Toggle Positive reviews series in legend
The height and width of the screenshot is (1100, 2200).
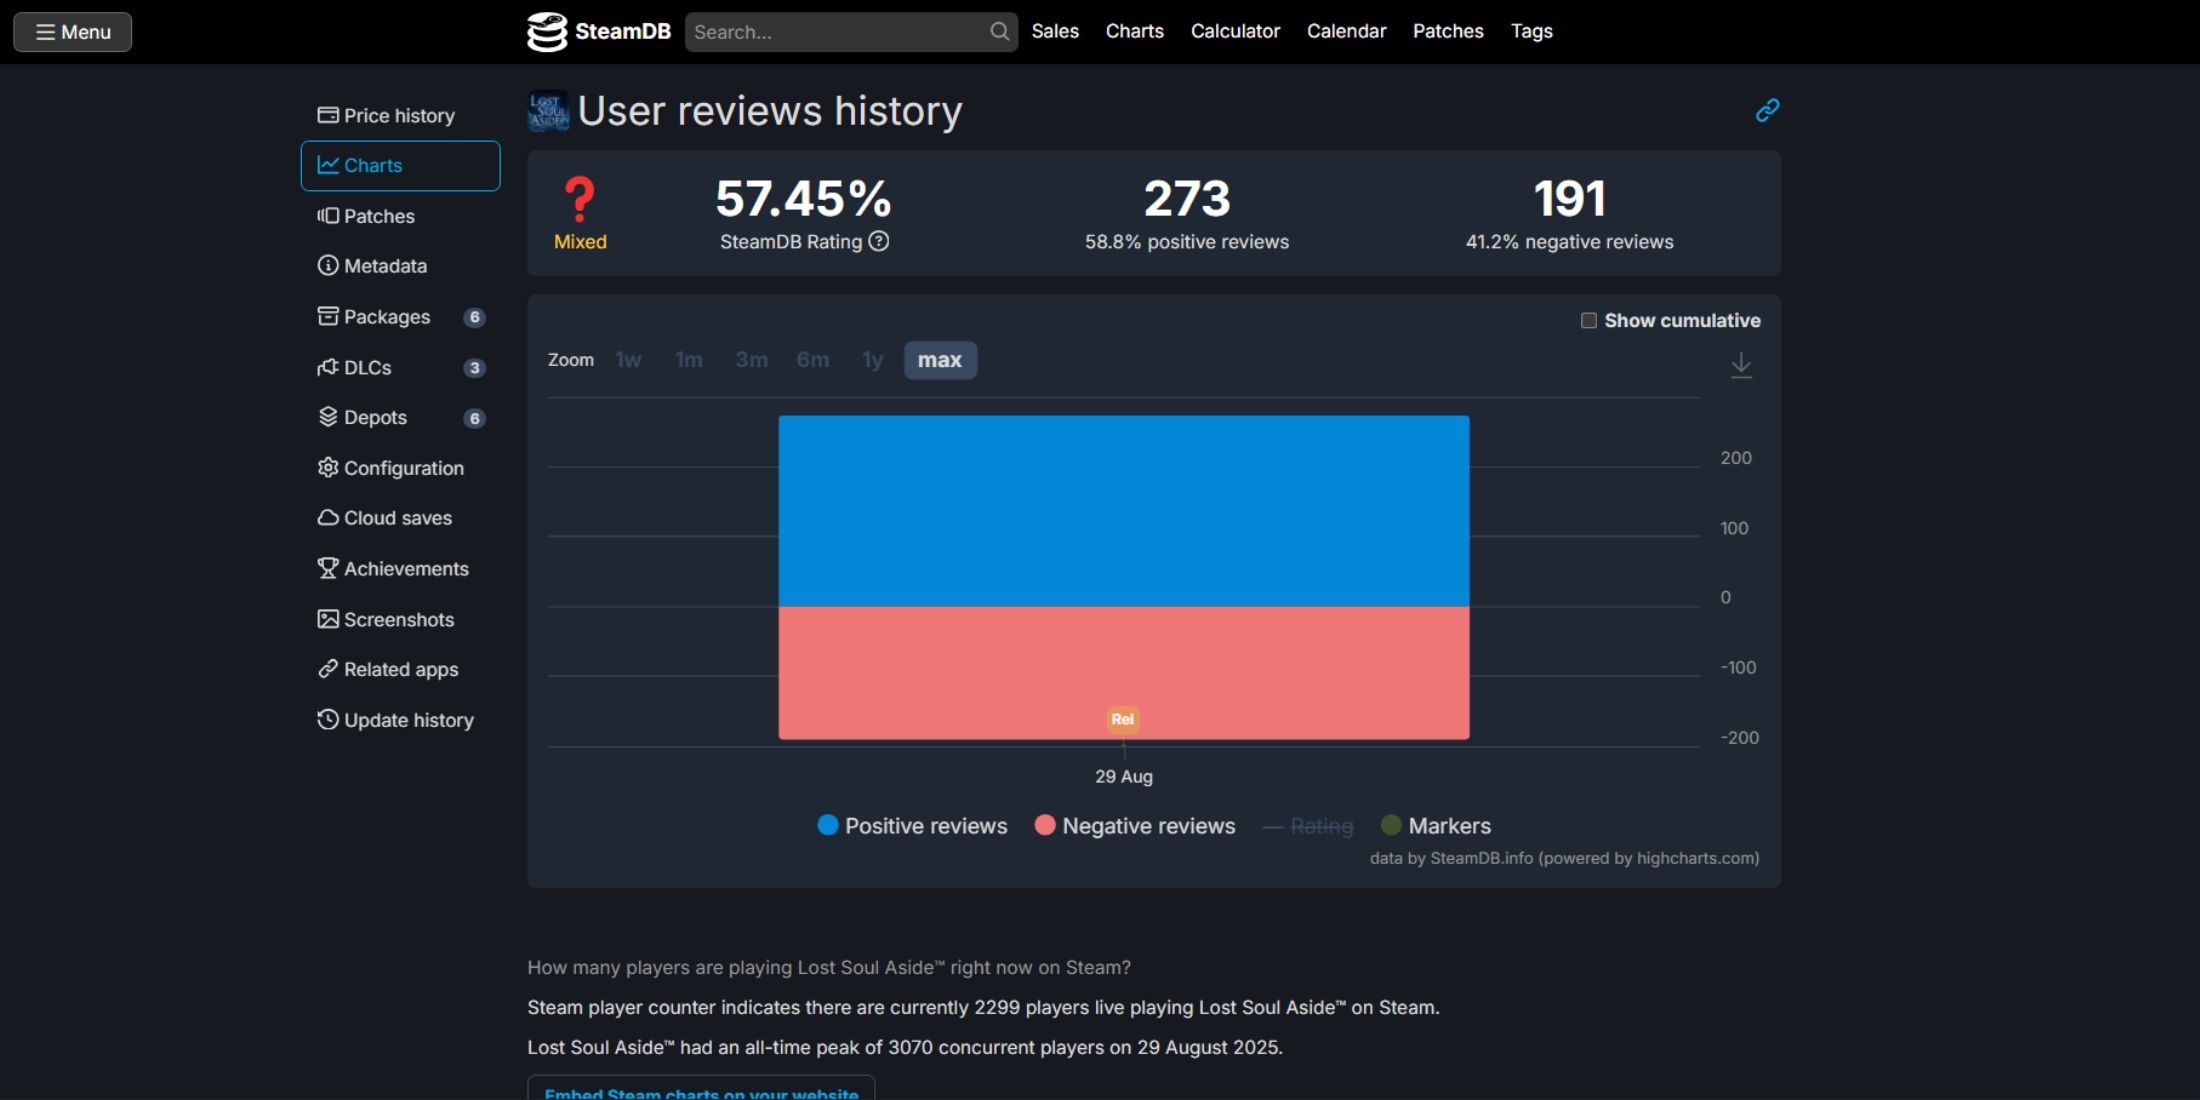coord(912,826)
